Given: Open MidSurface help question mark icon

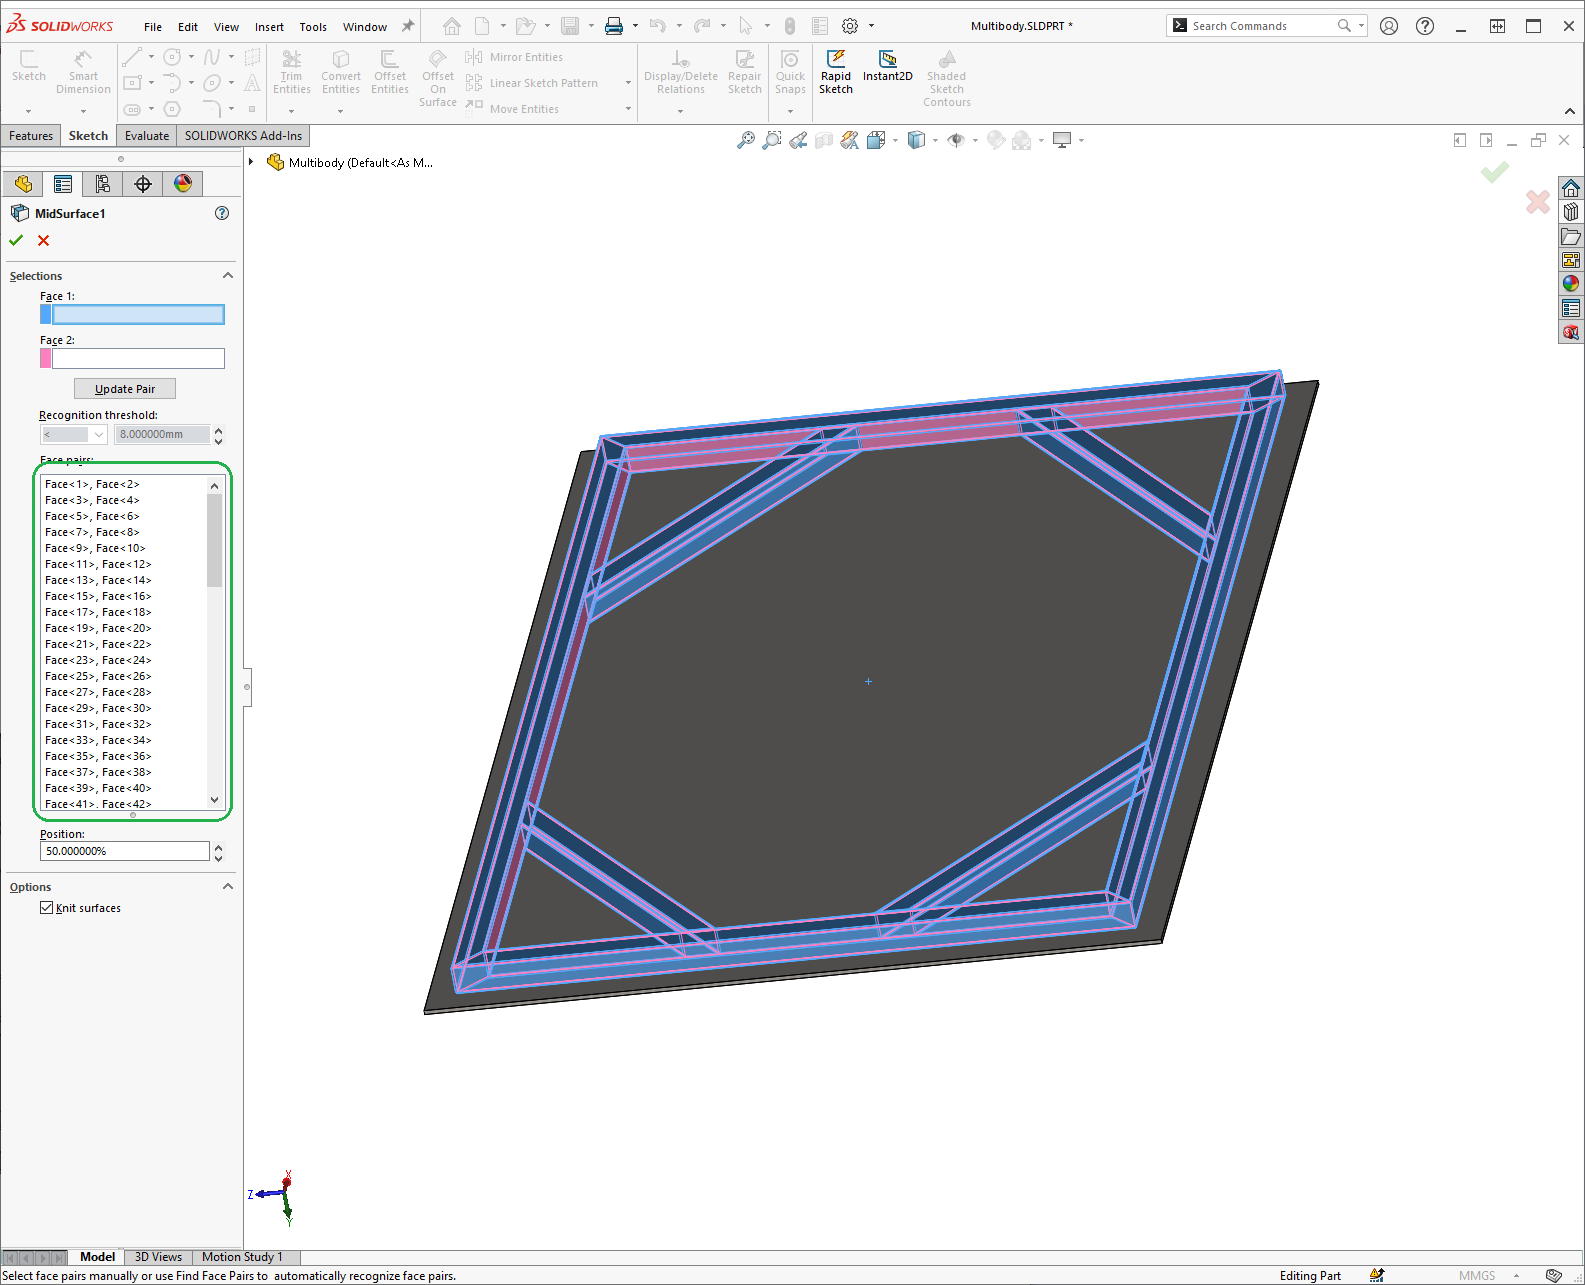Looking at the screenshot, I should coord(222,213).
